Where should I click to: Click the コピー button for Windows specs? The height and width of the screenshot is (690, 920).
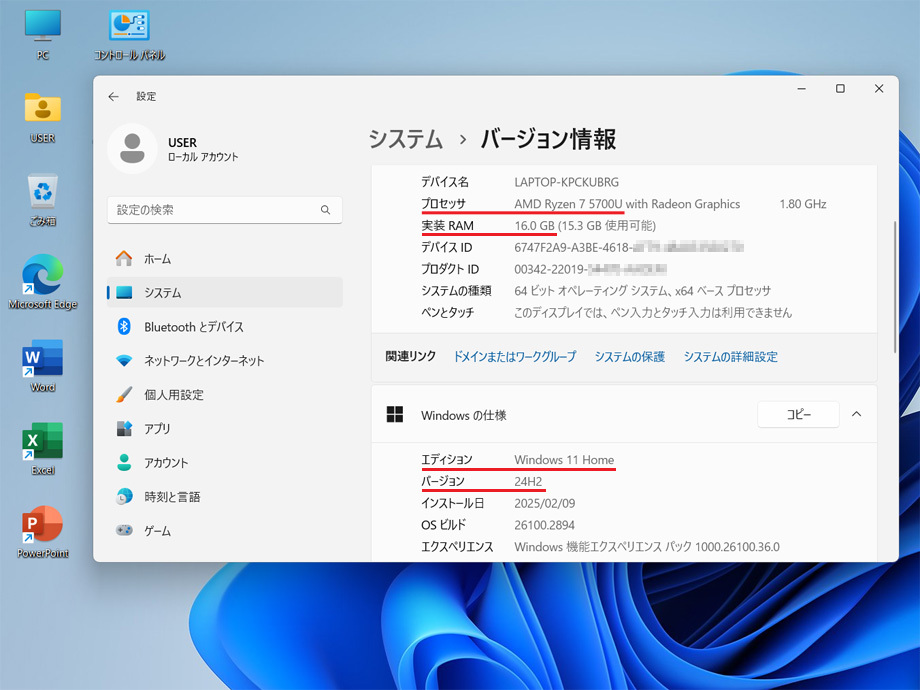pos(798,414)
